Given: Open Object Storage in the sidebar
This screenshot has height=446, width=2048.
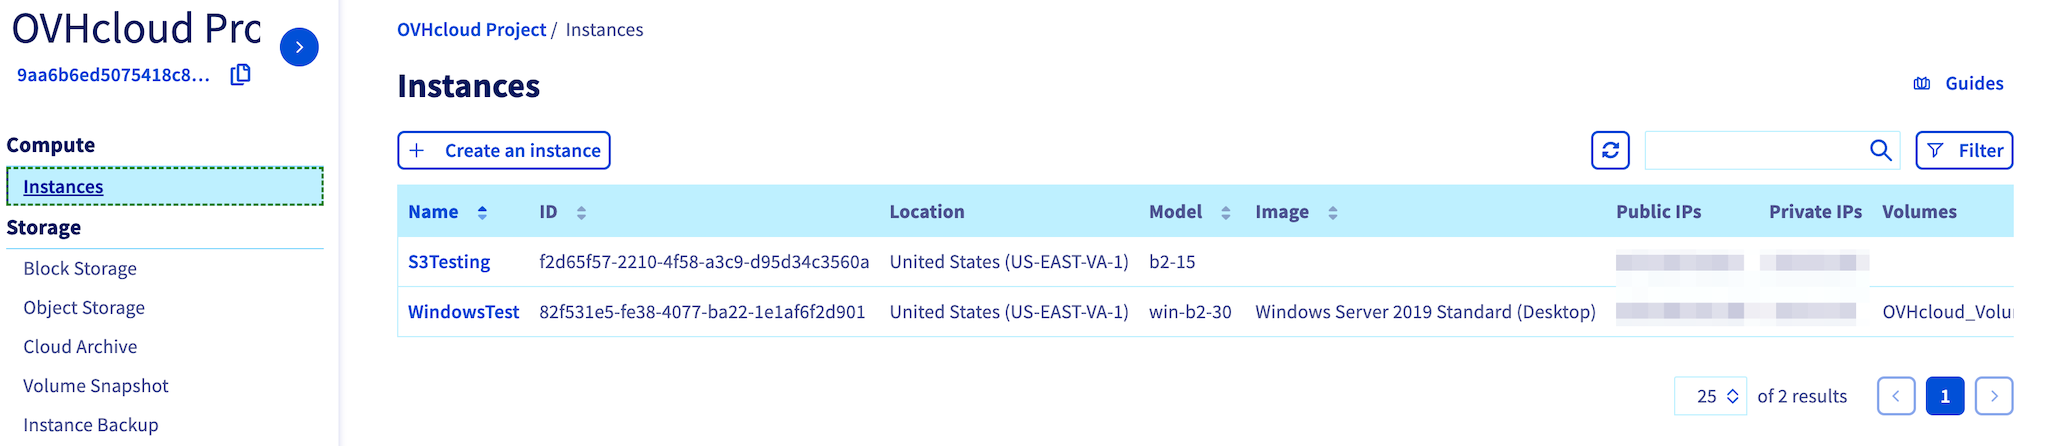Looking at the screenshot, I should click(84, 307).
